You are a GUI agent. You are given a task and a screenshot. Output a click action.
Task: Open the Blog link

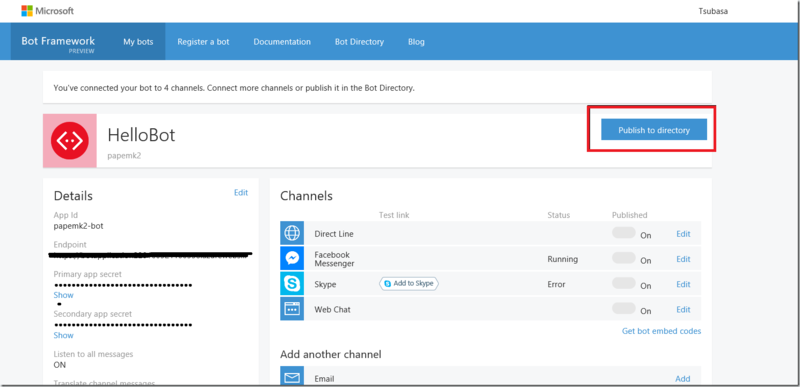click(x=416, y=42)
